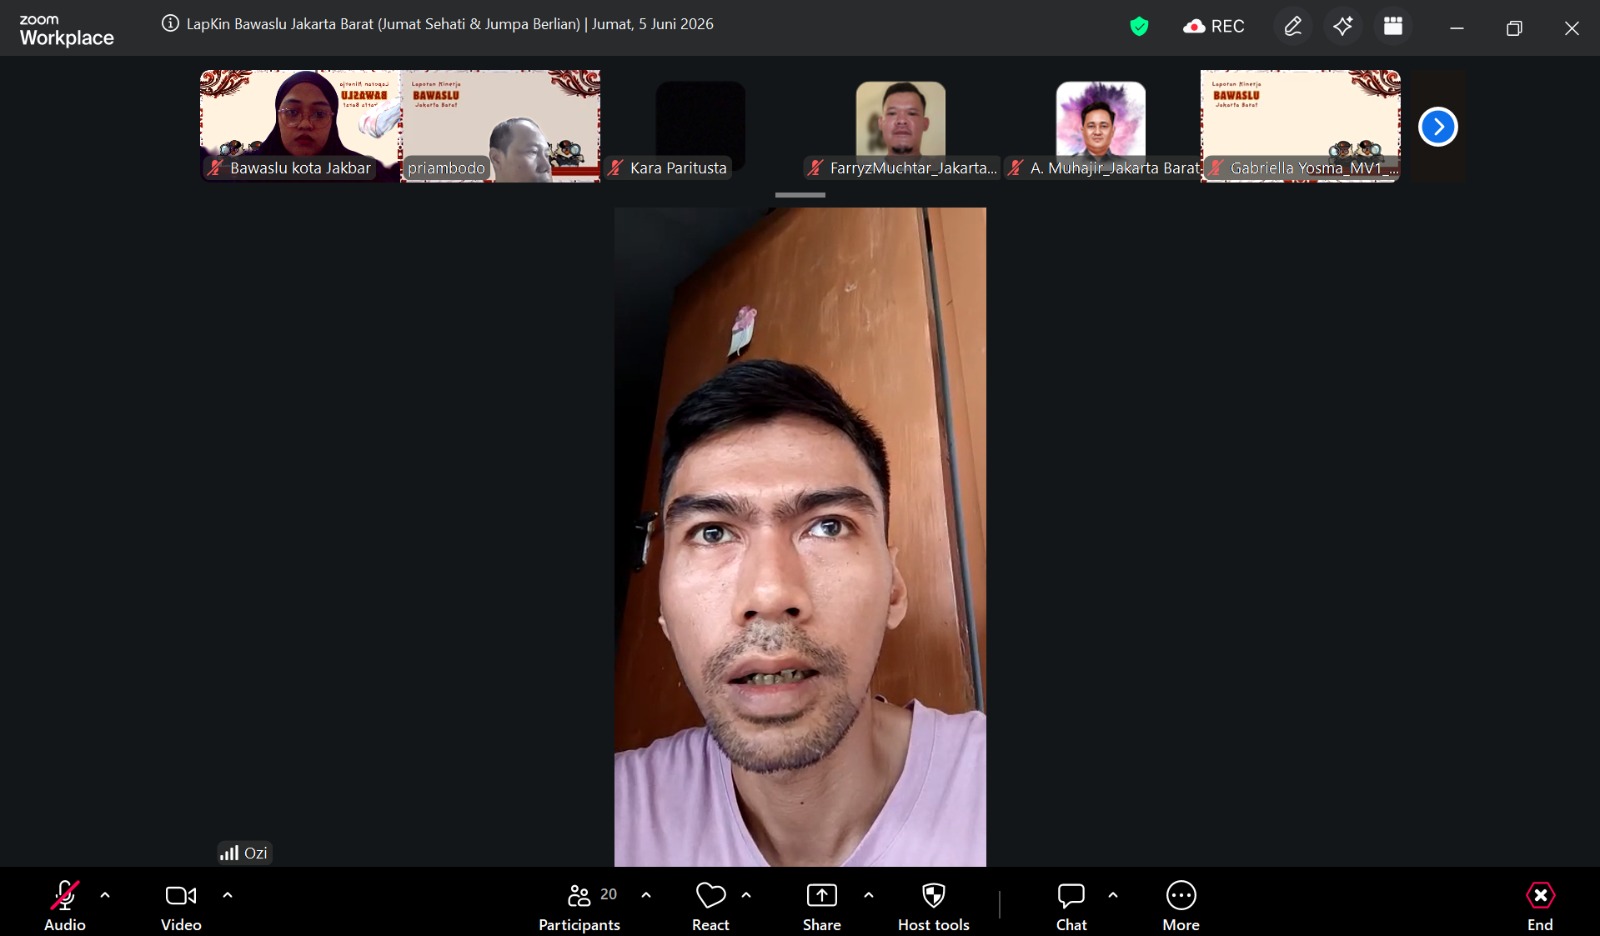Expand share options arrow
1600x936 pixels.
(x=868, y=895)
